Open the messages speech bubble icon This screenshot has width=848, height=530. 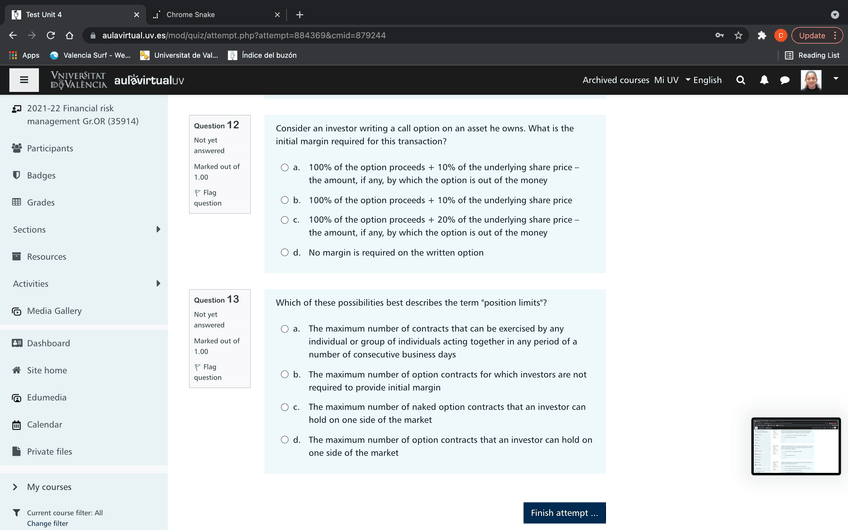[x=785, y=80]
